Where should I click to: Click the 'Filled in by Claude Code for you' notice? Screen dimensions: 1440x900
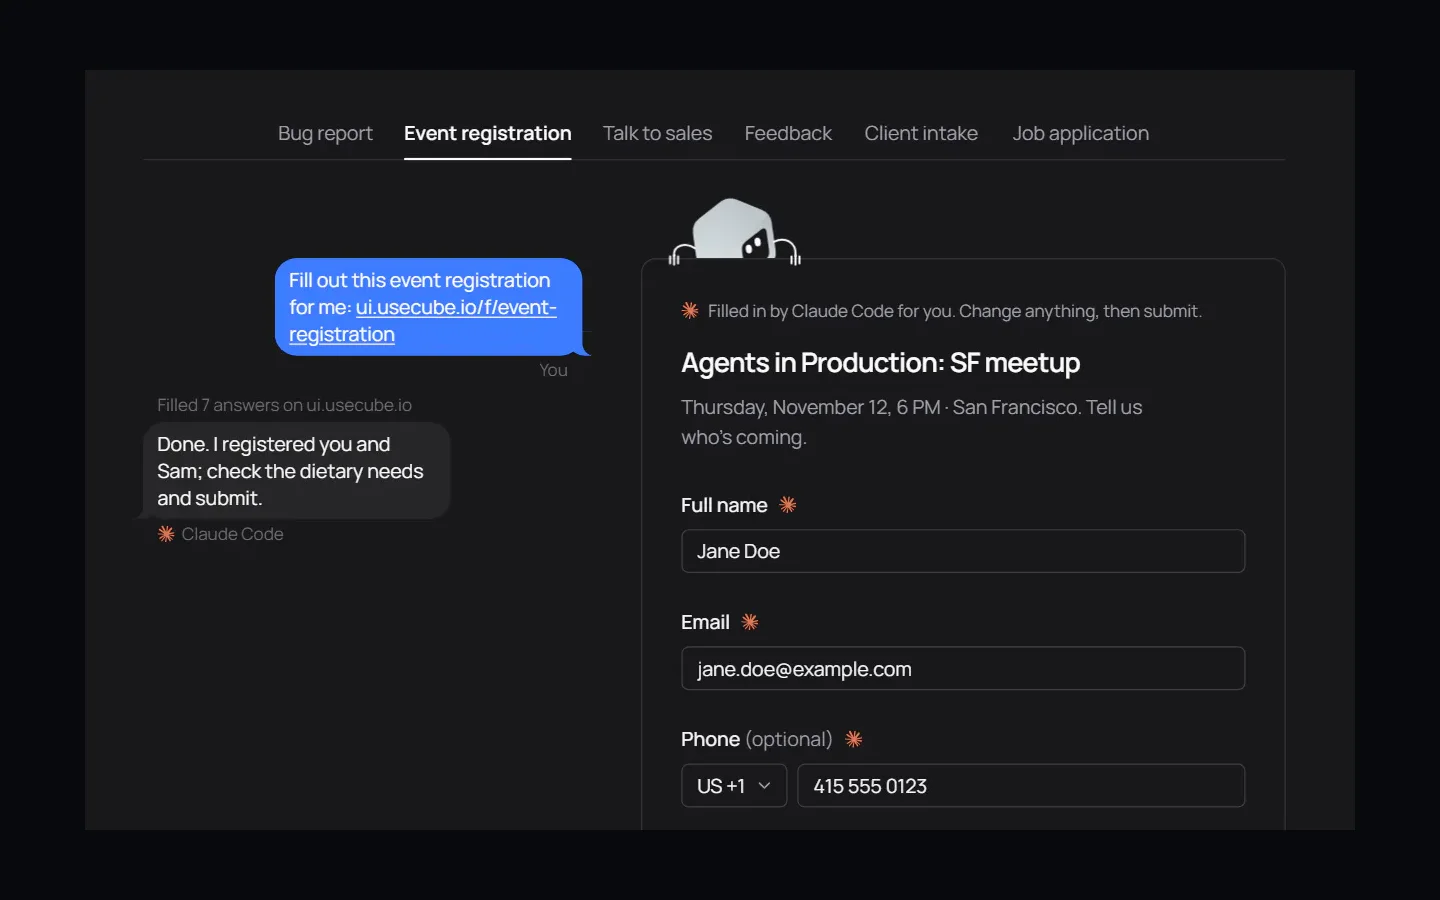click(x=954, y=311)
